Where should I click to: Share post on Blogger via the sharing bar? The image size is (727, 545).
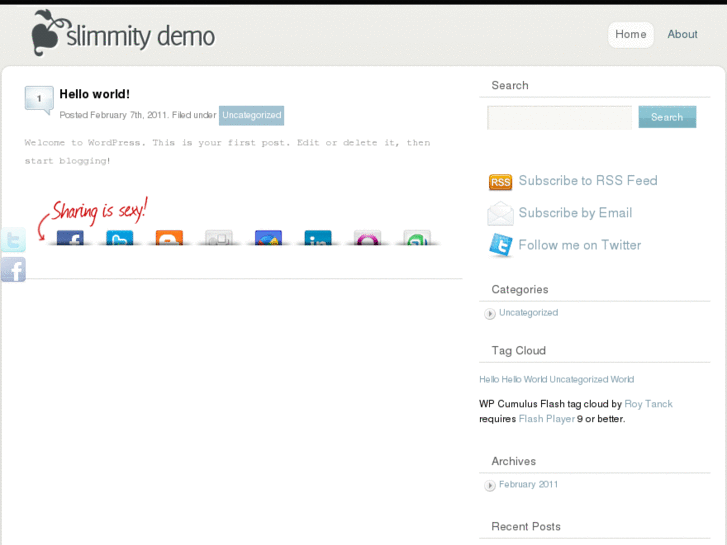(x=169, y=237)
